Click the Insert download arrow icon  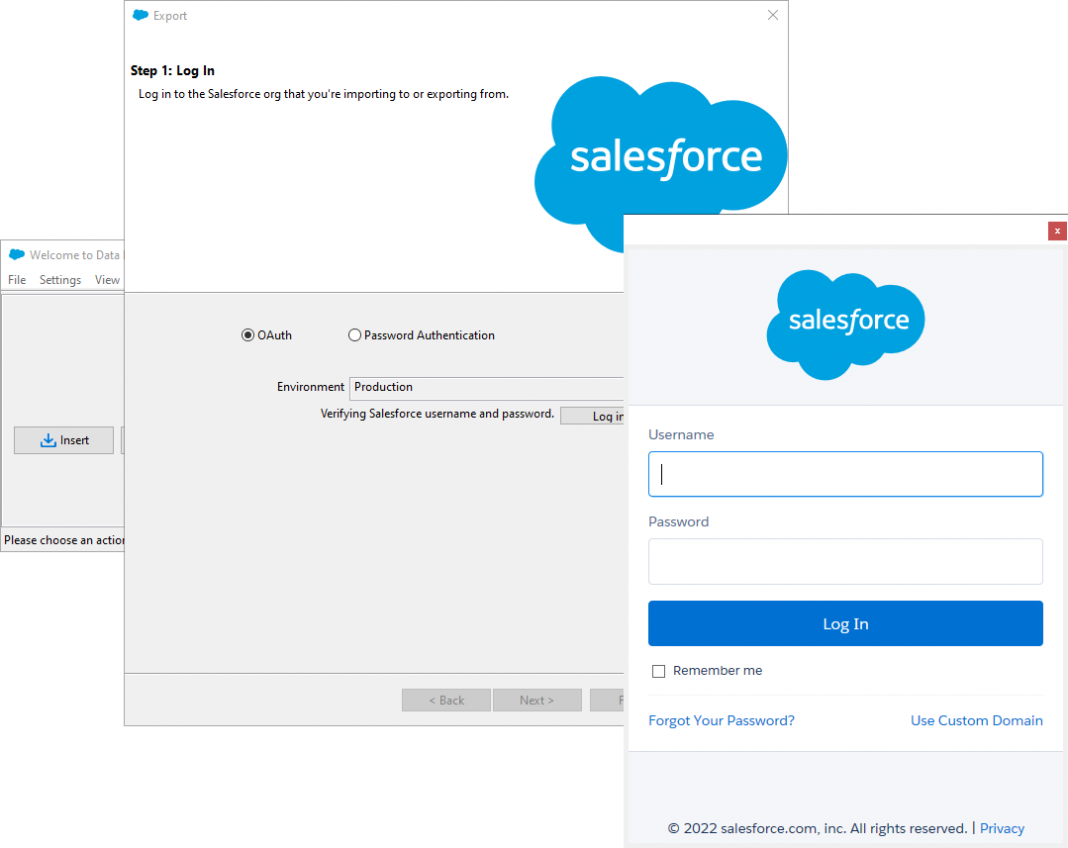47,440
